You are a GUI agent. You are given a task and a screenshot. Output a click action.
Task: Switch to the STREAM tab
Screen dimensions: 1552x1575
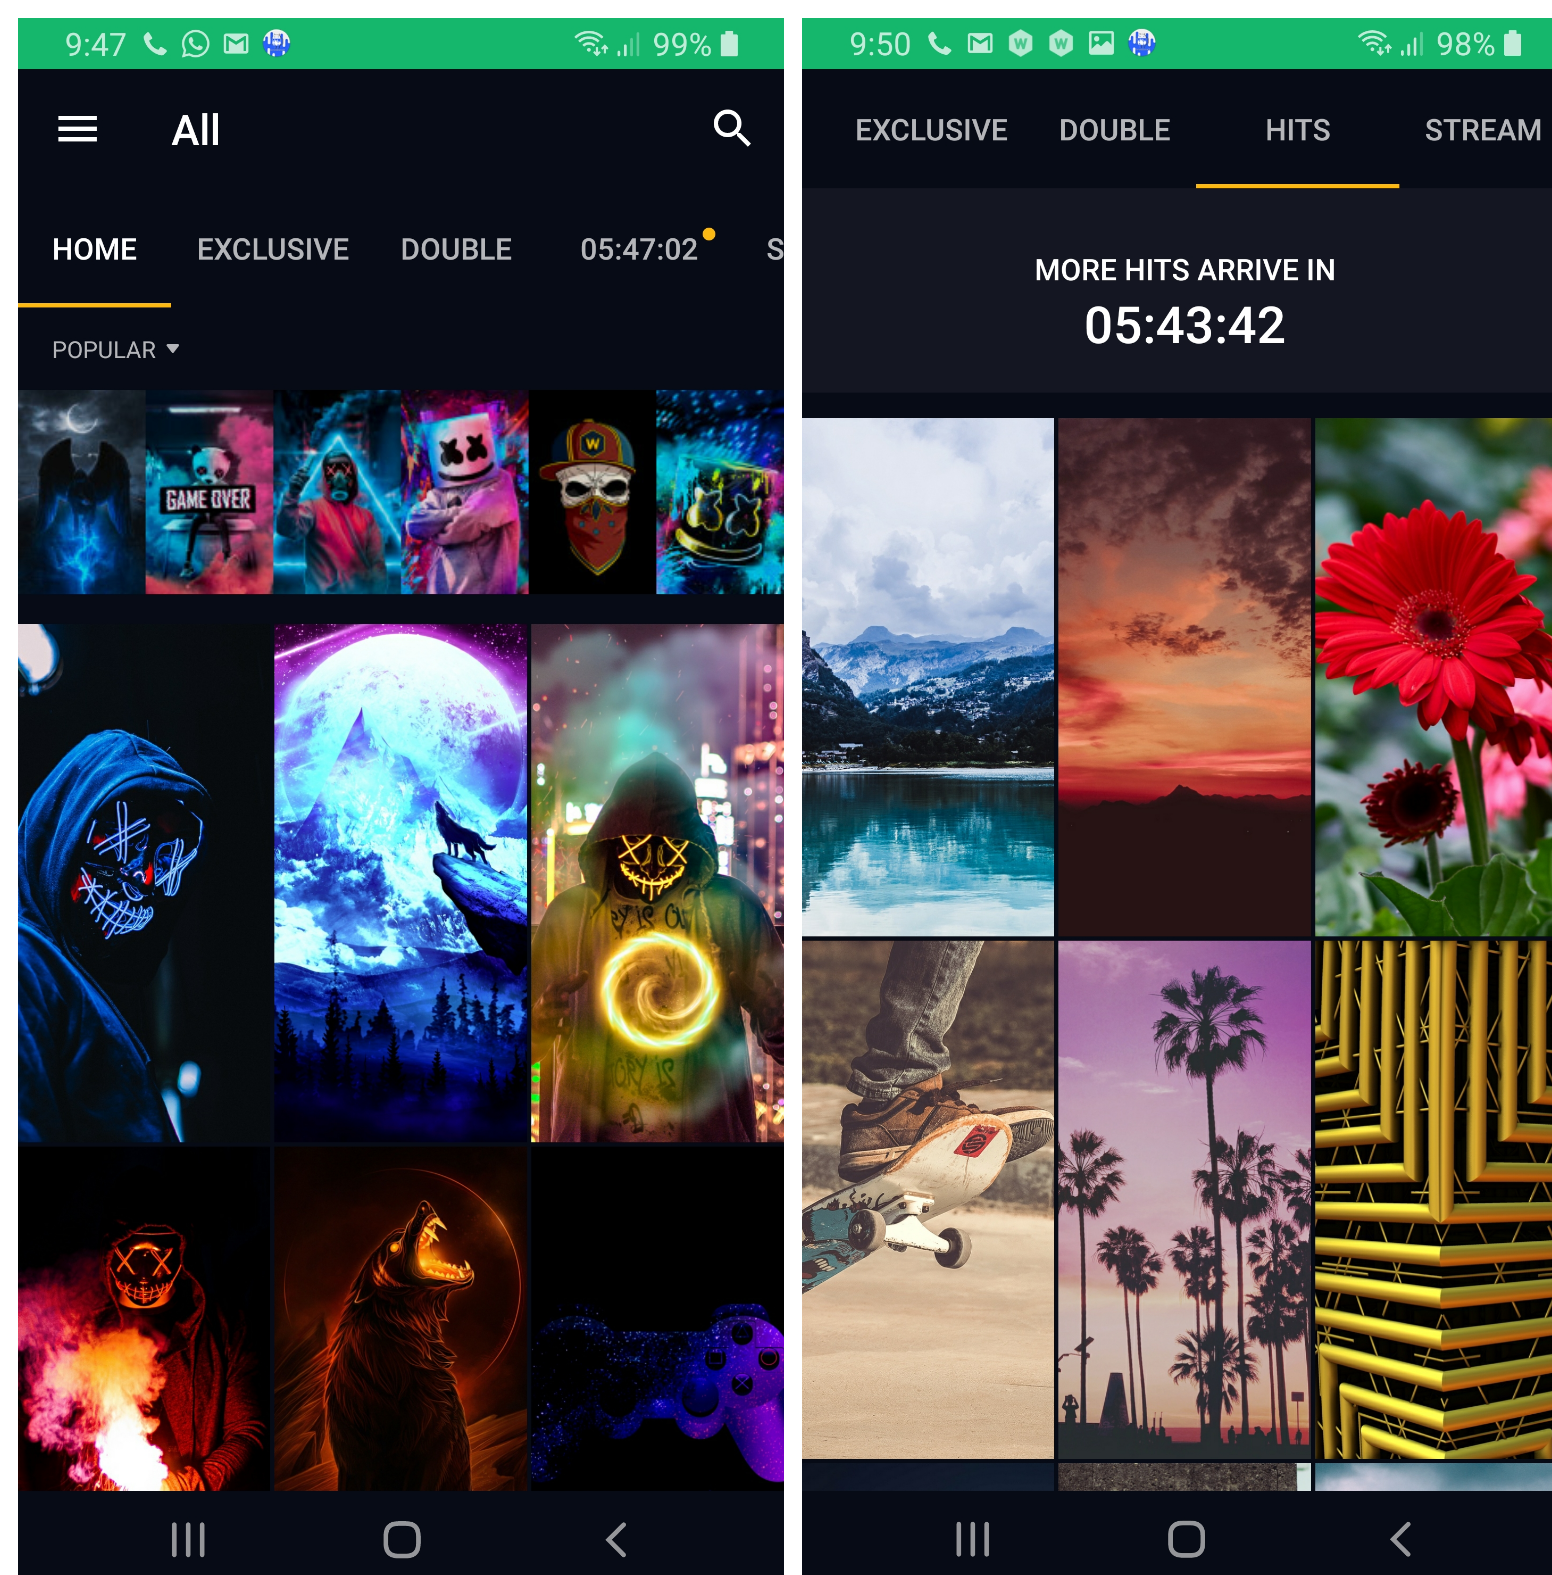pyautogui.click(x=1483, y=130)
